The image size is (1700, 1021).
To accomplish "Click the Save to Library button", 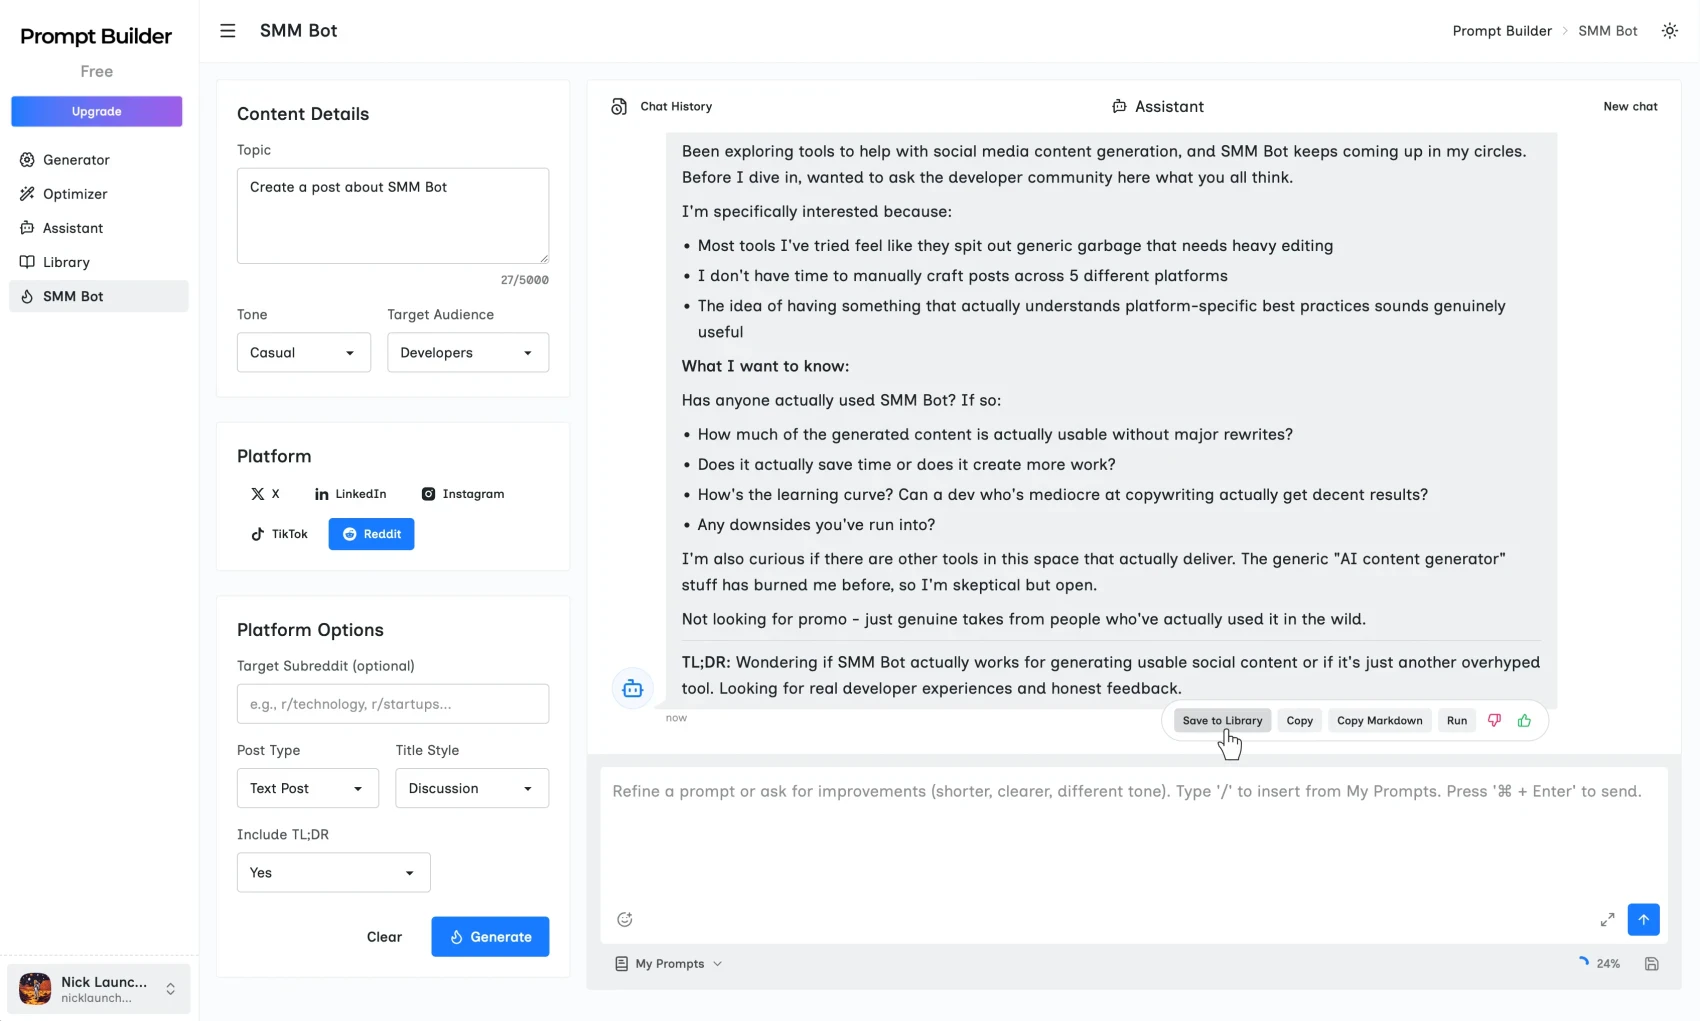I will tap(1222, 720).
